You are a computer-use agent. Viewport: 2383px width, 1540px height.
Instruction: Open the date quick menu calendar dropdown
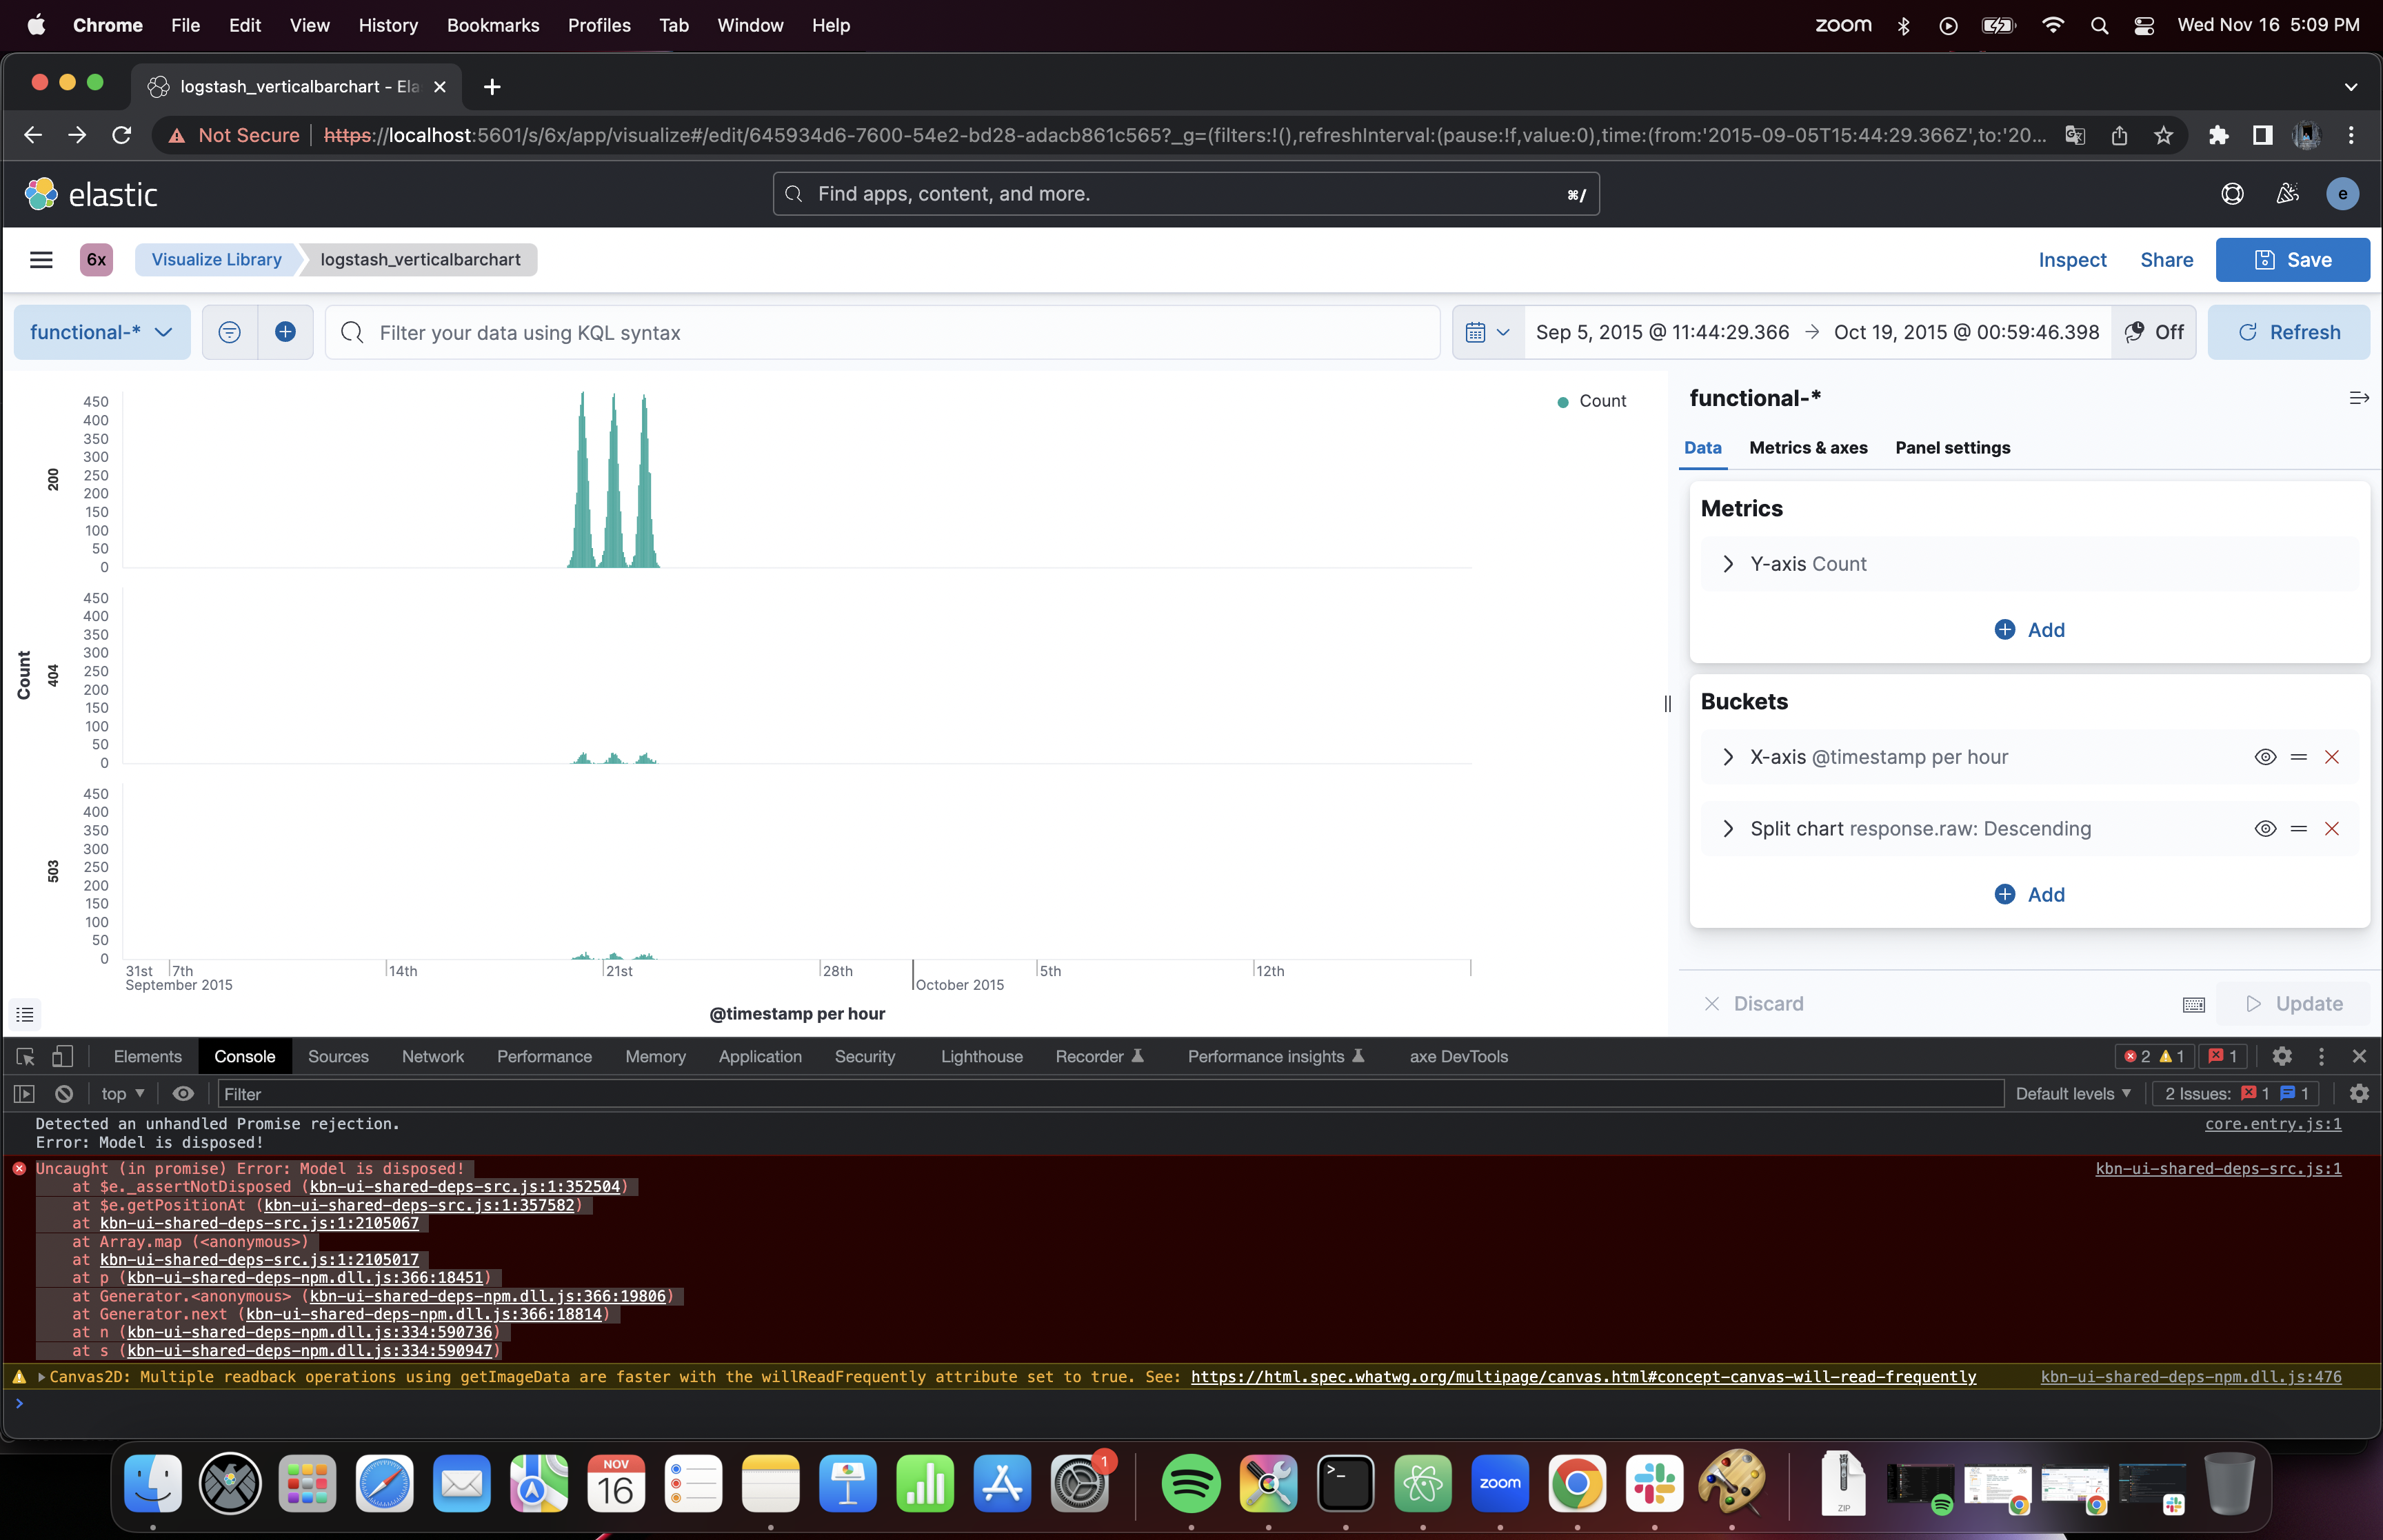tap(1487, 332)
